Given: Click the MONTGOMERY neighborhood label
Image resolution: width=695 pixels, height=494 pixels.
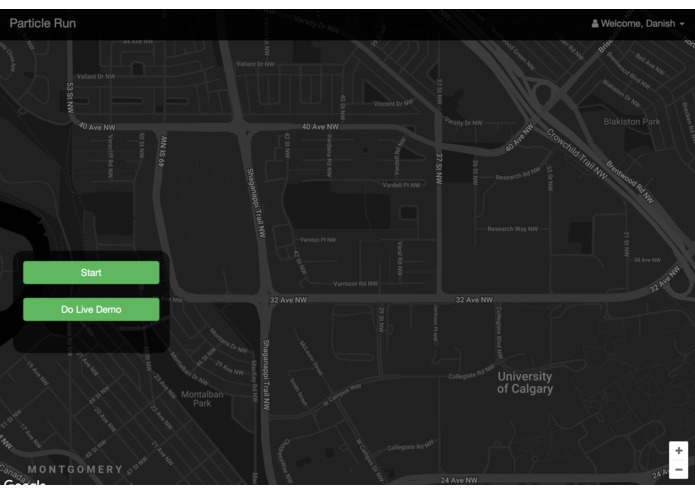Looking at the screenshot, I should click(x=75, y=469).
